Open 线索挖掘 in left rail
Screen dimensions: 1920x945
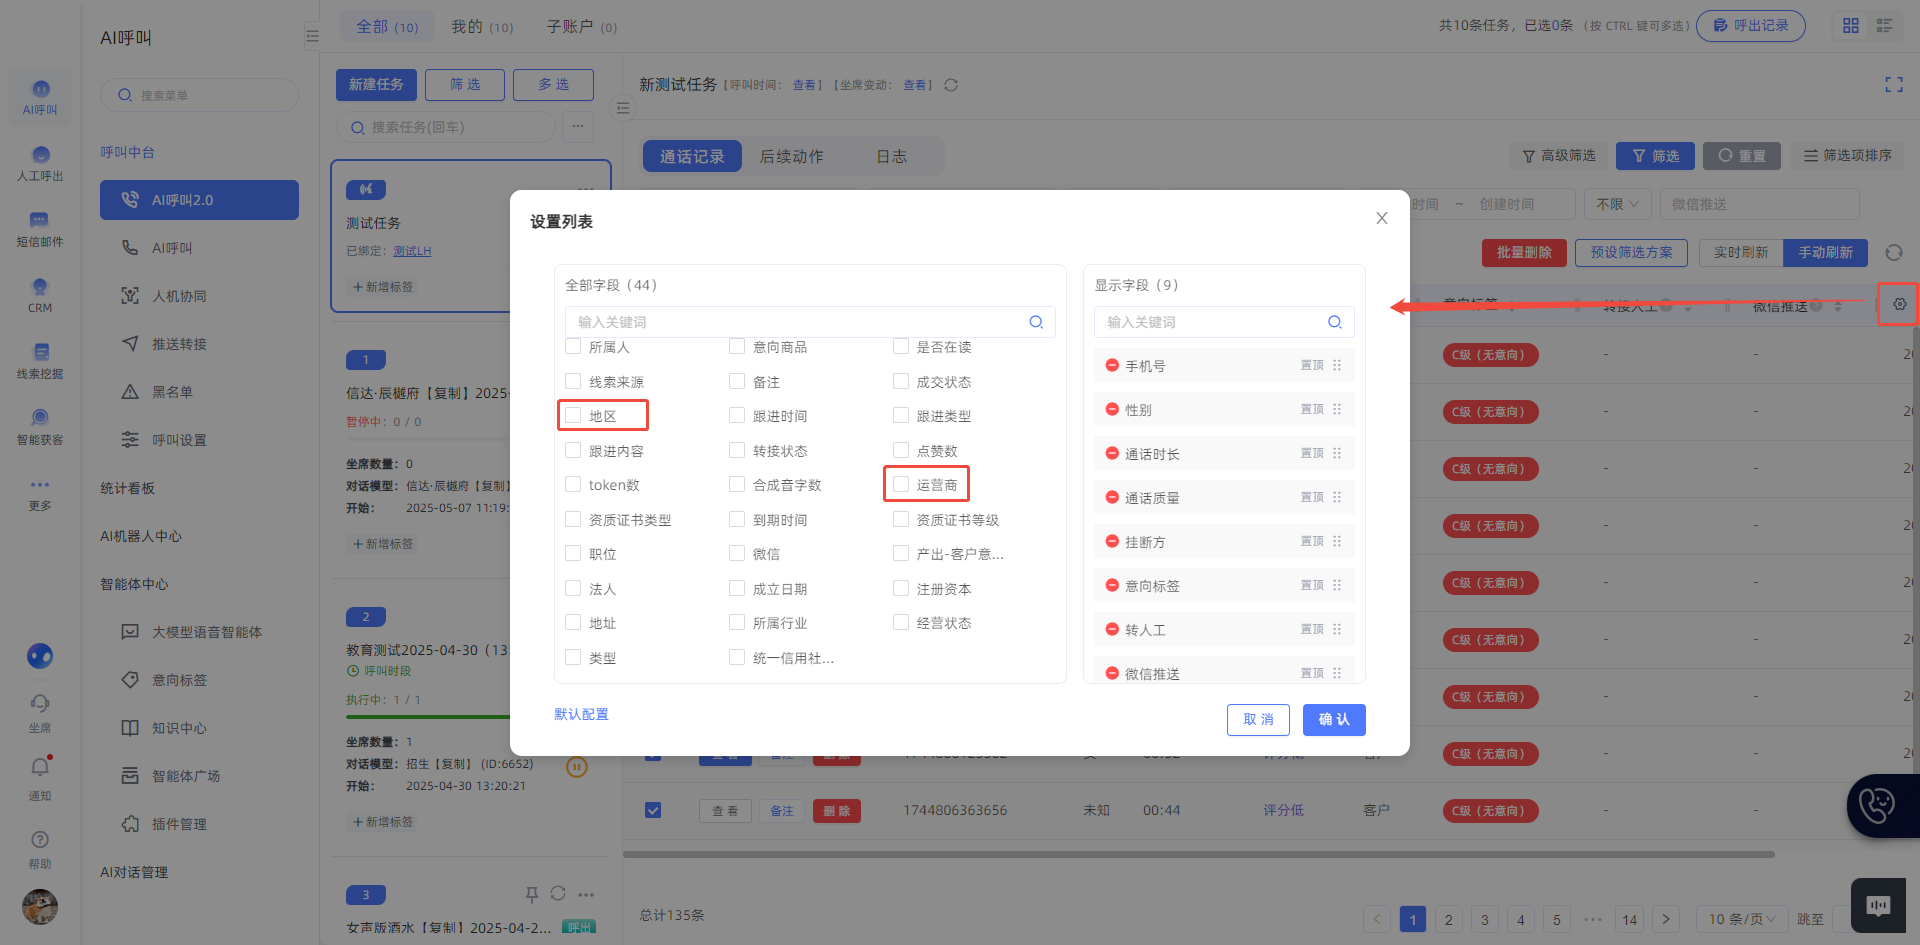[x=40, y=361]
